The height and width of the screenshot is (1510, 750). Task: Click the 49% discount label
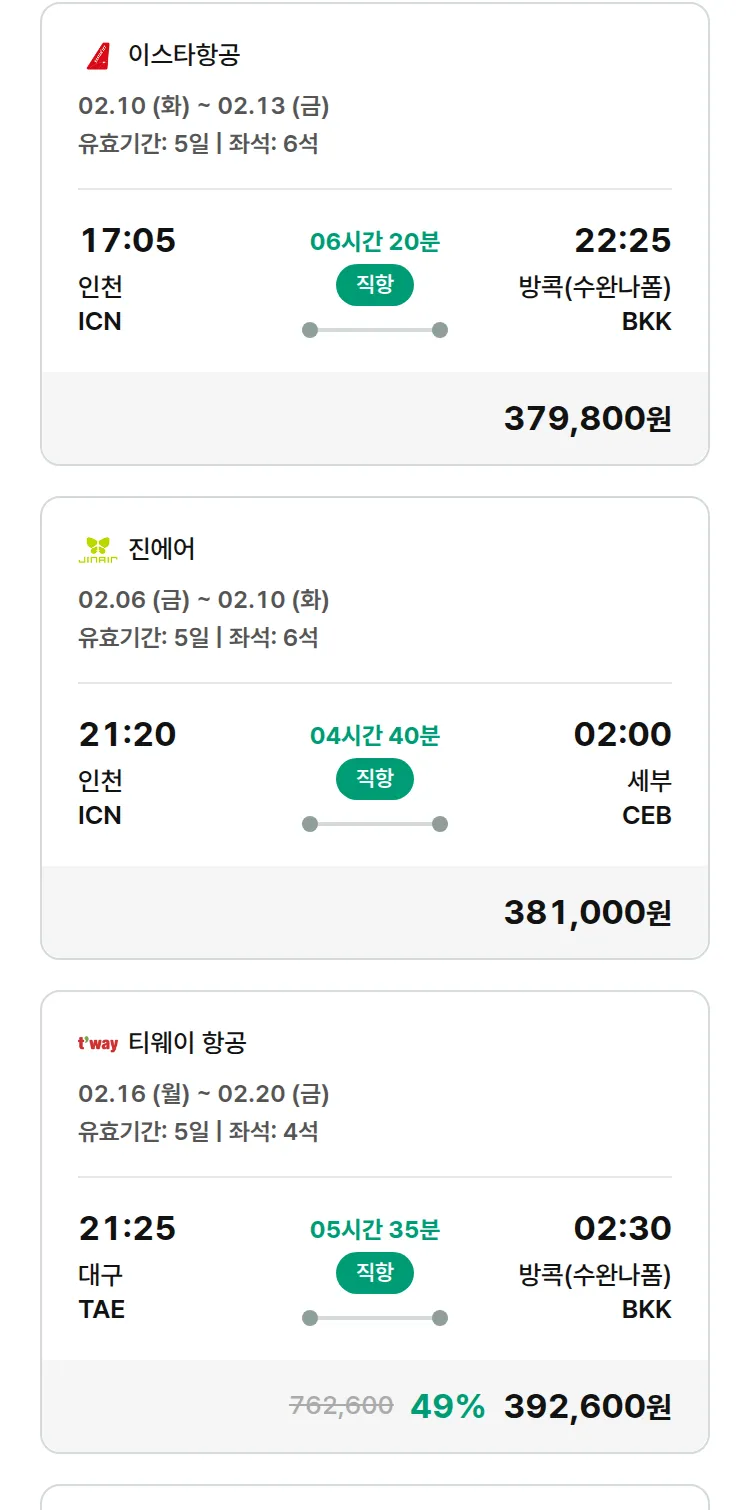click(x=447, y=1407)
